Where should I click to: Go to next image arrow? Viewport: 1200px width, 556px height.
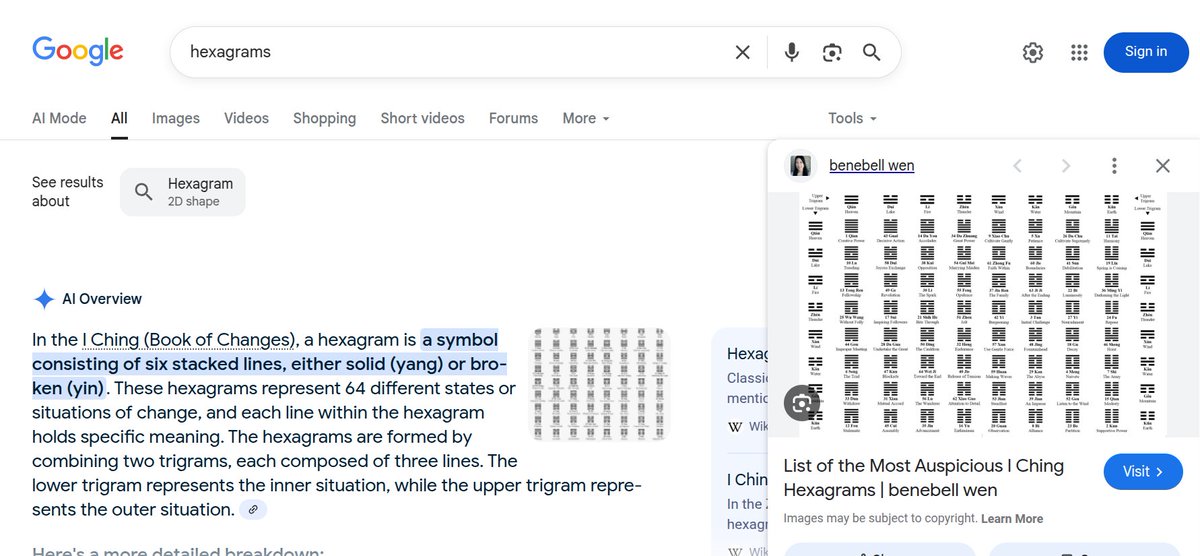pos(1066,166)
